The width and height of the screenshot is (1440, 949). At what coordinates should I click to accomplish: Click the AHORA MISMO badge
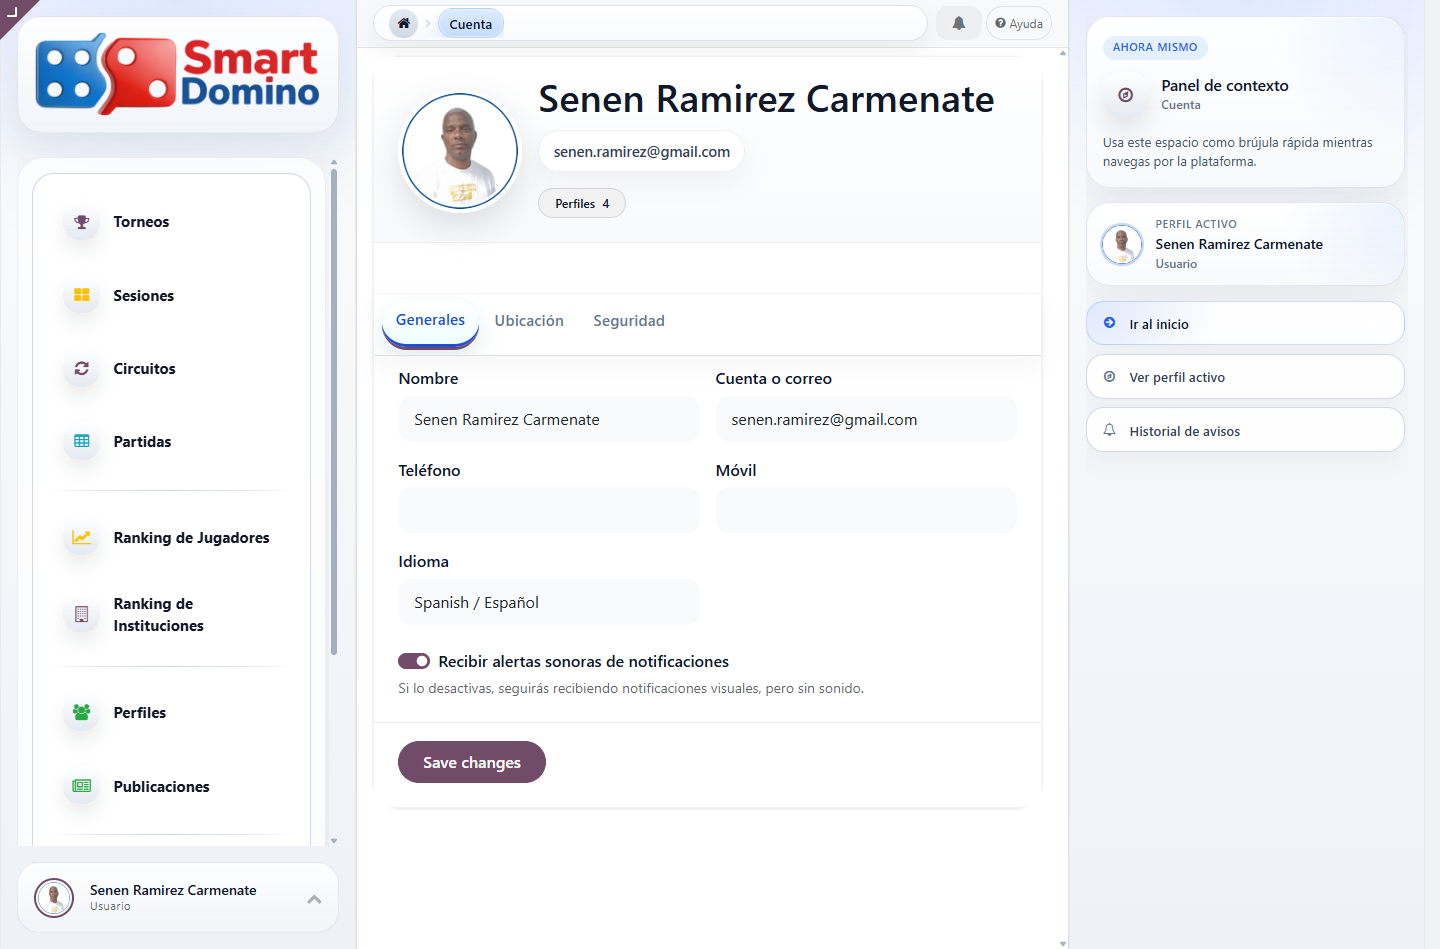[1155, 47]
